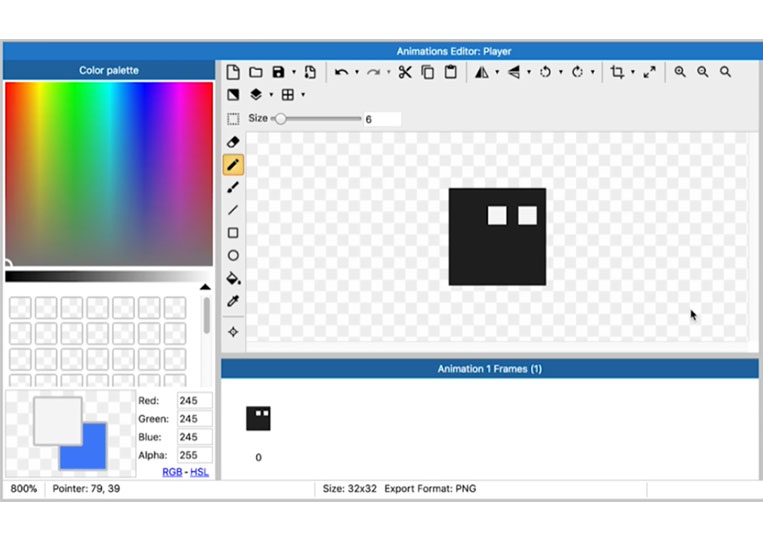Switch to HSL color mode link
The image size is (763, 541).
(200, 472)
